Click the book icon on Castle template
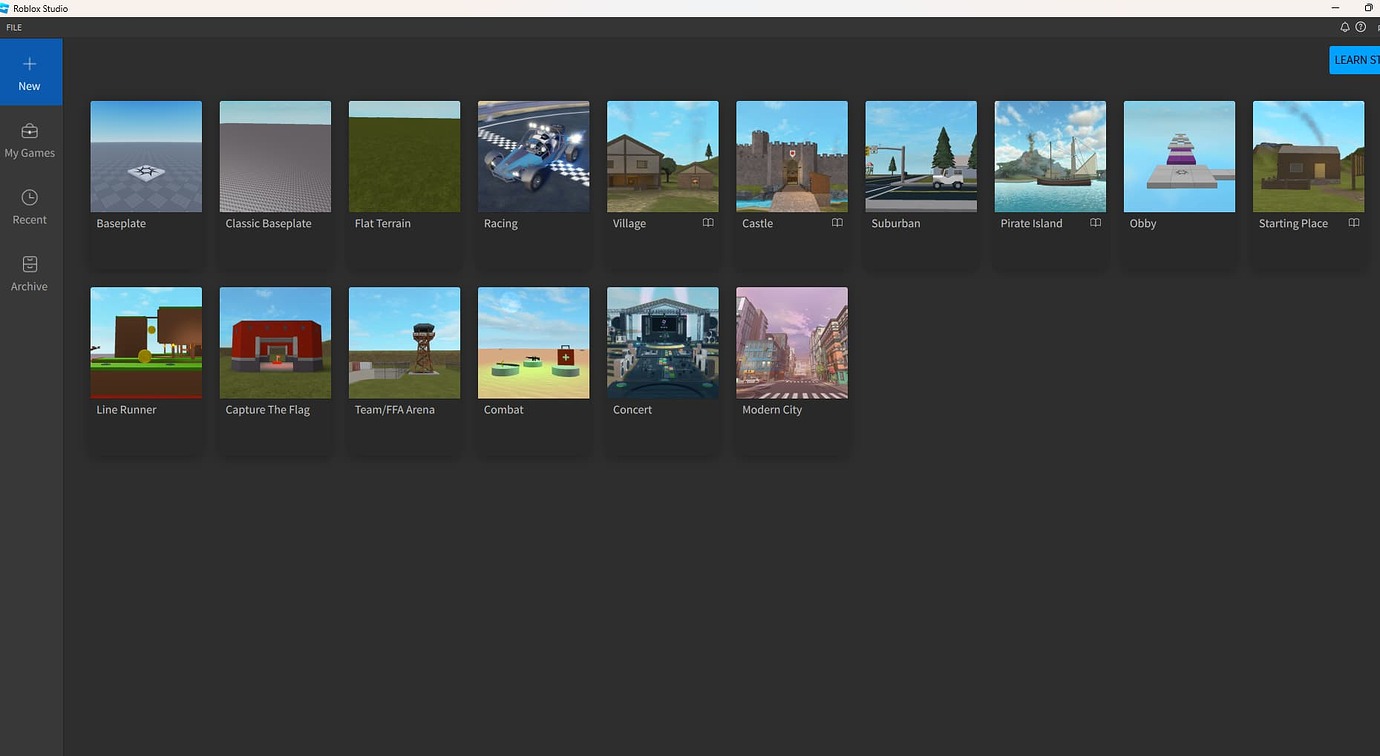Viewport: 1380px width, 756px height. pyautogui.click(x=837, y=223)
